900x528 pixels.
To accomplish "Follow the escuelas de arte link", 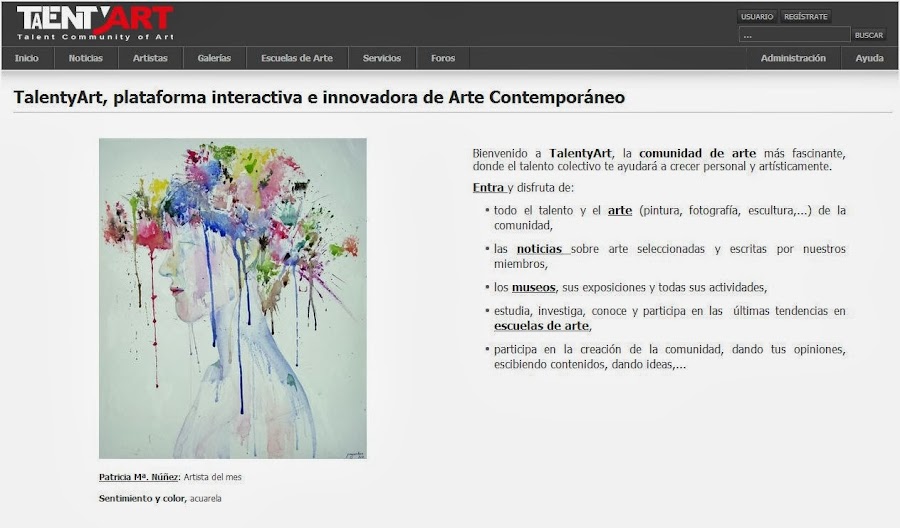I will 541,326.
